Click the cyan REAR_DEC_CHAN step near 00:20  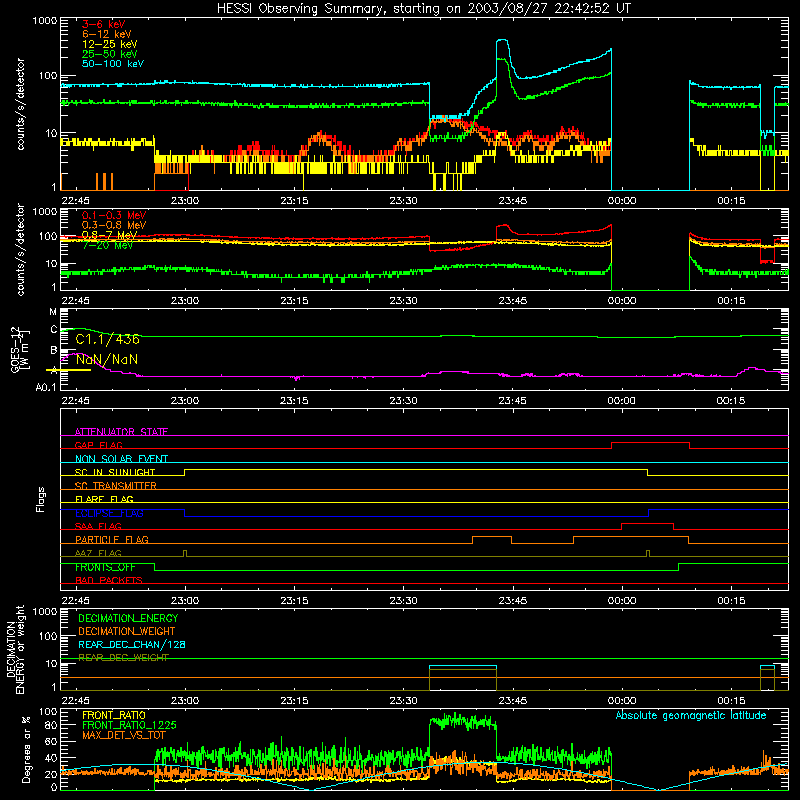(767, 666)
